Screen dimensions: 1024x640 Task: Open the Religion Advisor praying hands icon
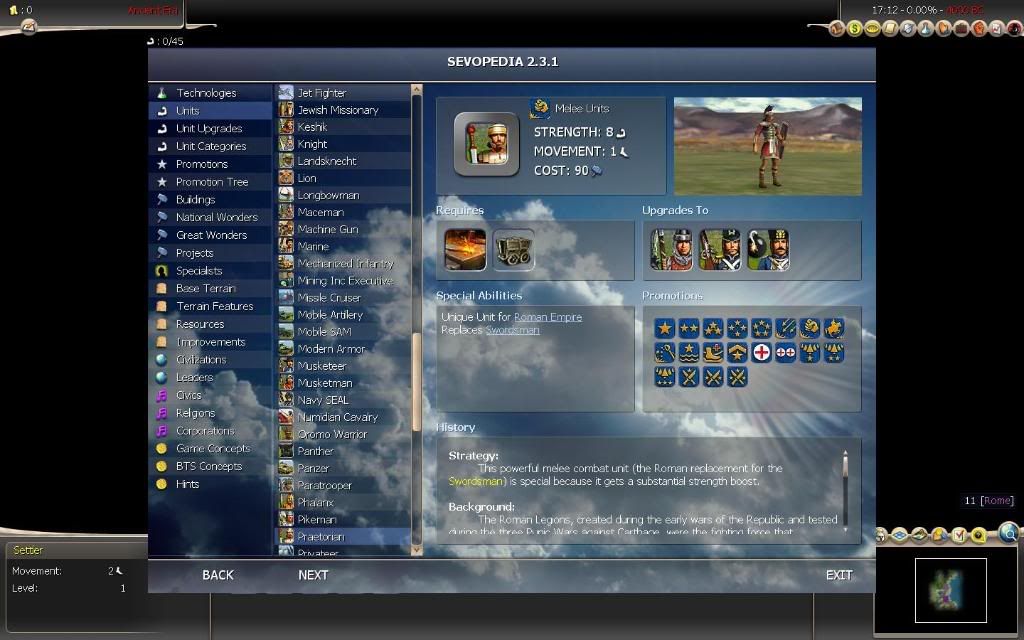tap(944, 28)
